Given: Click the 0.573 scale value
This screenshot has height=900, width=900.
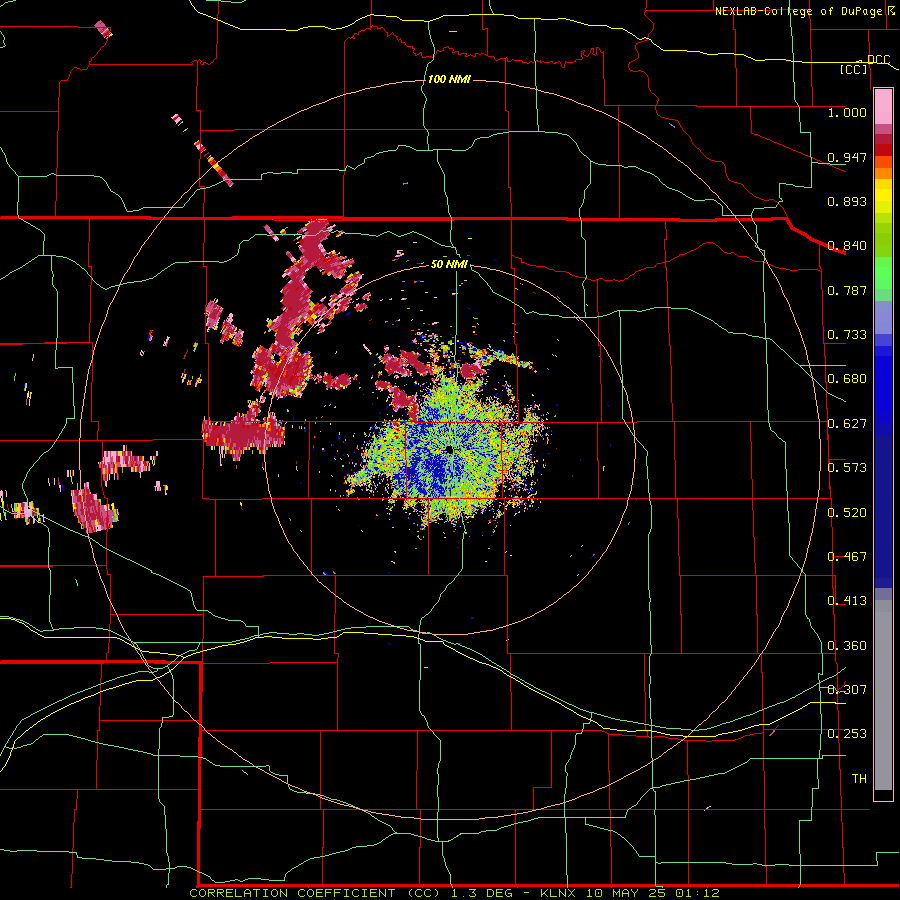Looking at the screenshot, I should [x=847, y=468].
